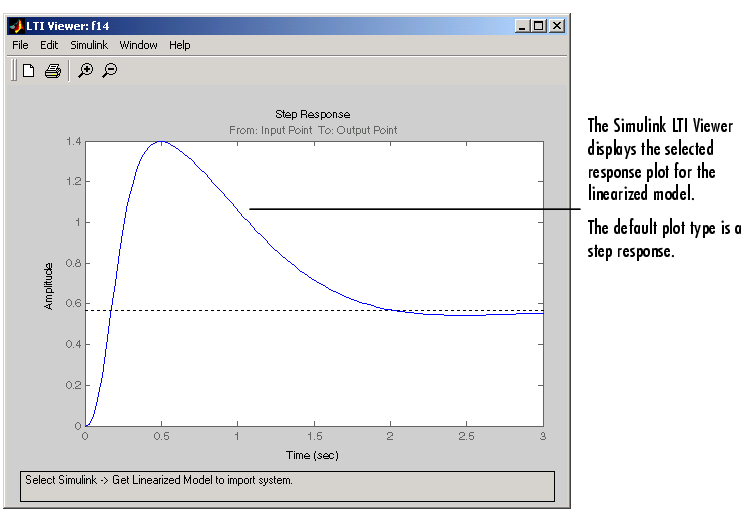Select the Zoom Out magnifier tool
This screenshot has width=747, height=512.
tap(110, 70)
